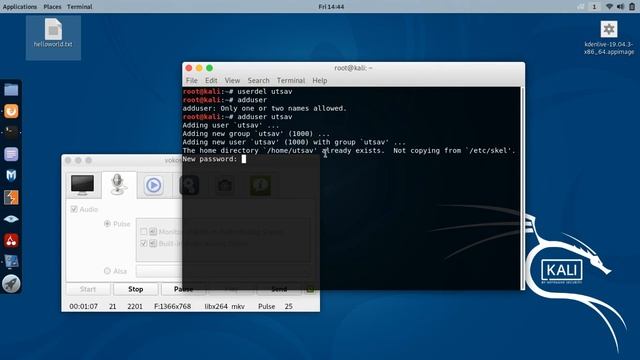Open the terminal File menu
This screenshot has width=640, height=360.
[x=191, y=80]
